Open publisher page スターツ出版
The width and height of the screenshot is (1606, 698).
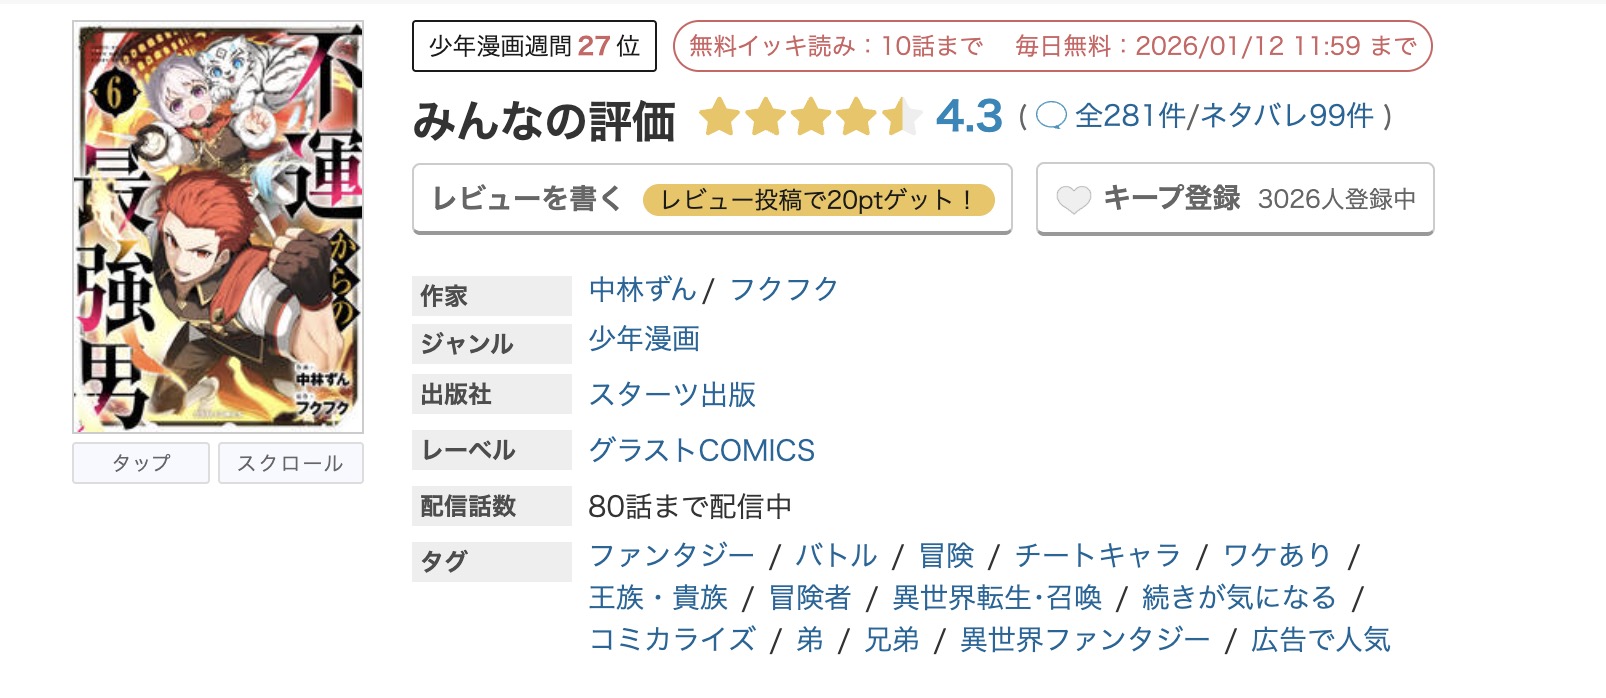pyautogui.click(x=674, y=395)
